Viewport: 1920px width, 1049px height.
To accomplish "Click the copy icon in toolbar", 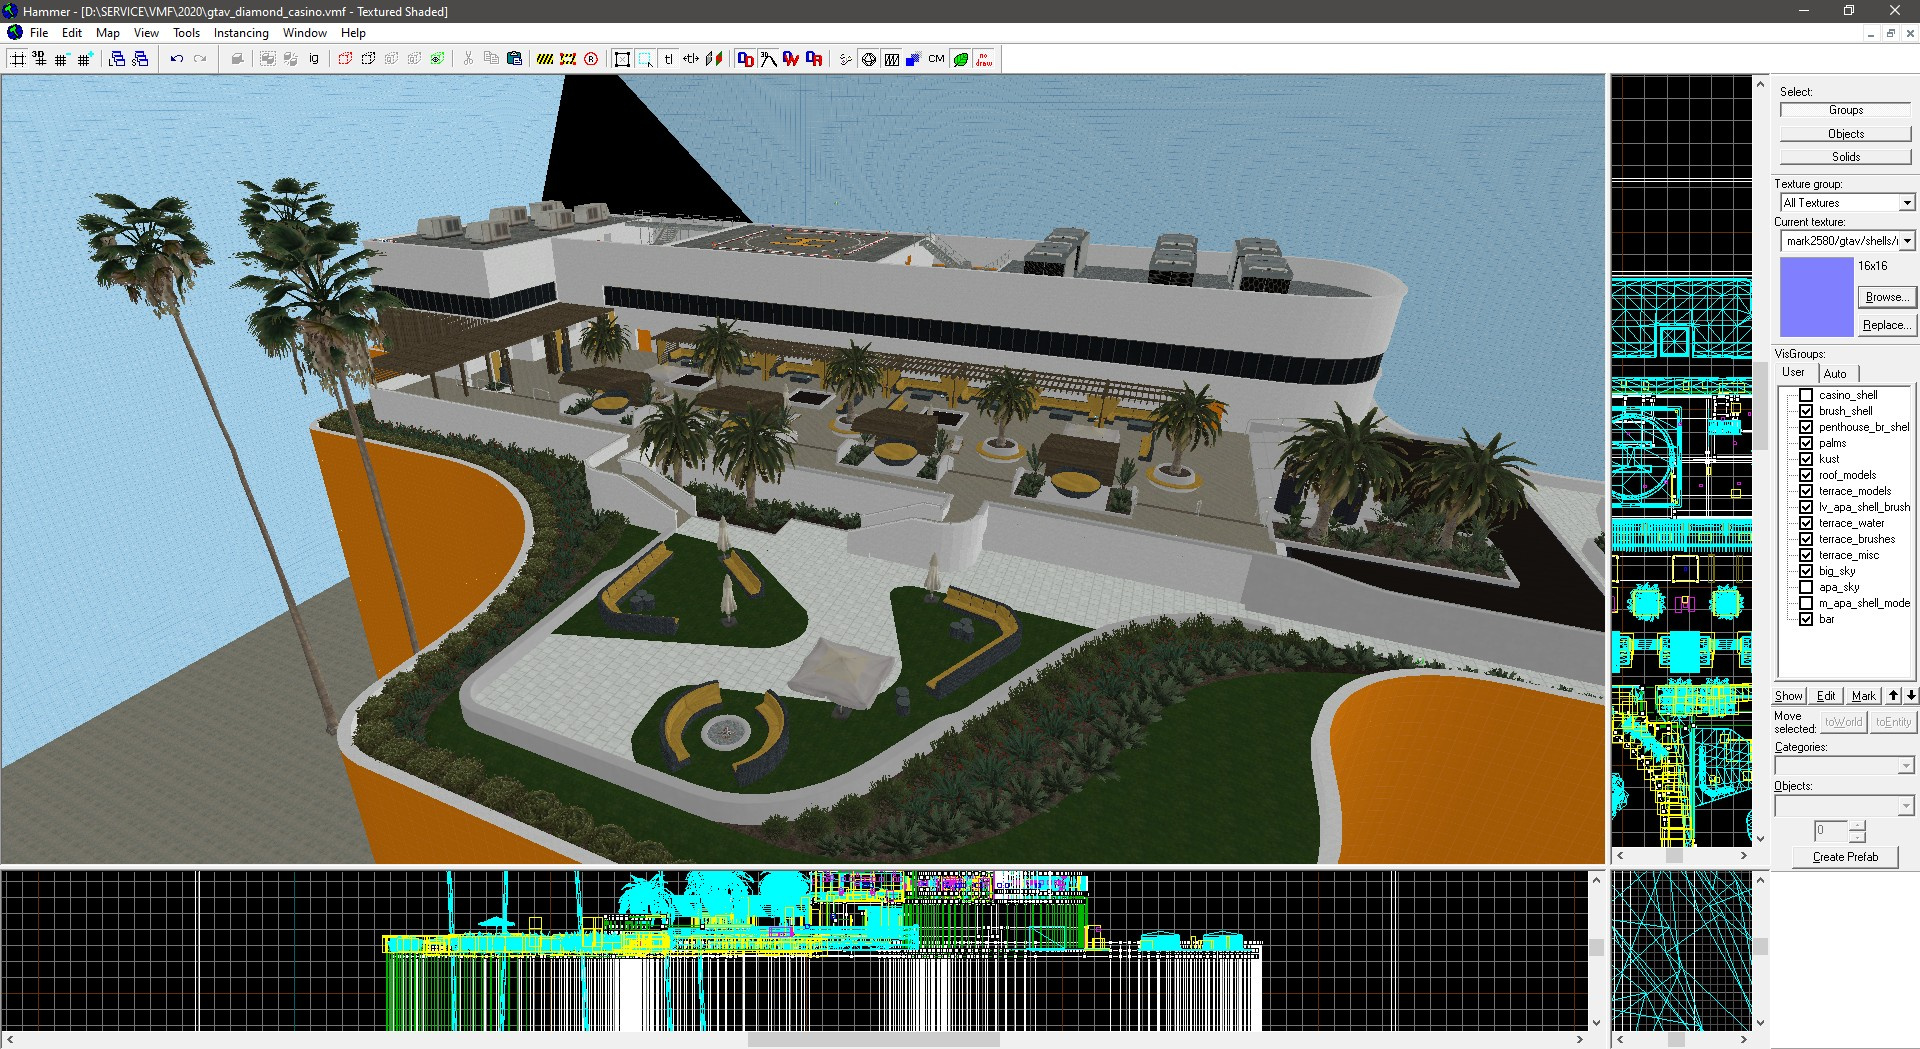I will tap(491, 59).
